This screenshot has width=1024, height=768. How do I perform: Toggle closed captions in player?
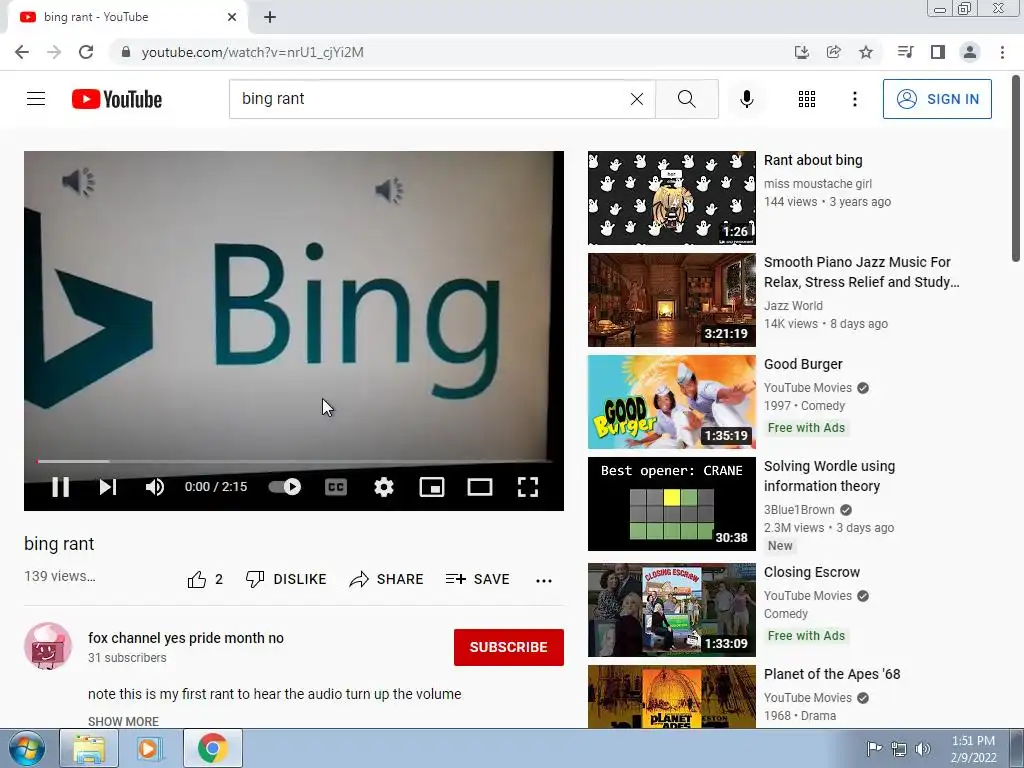336,487
